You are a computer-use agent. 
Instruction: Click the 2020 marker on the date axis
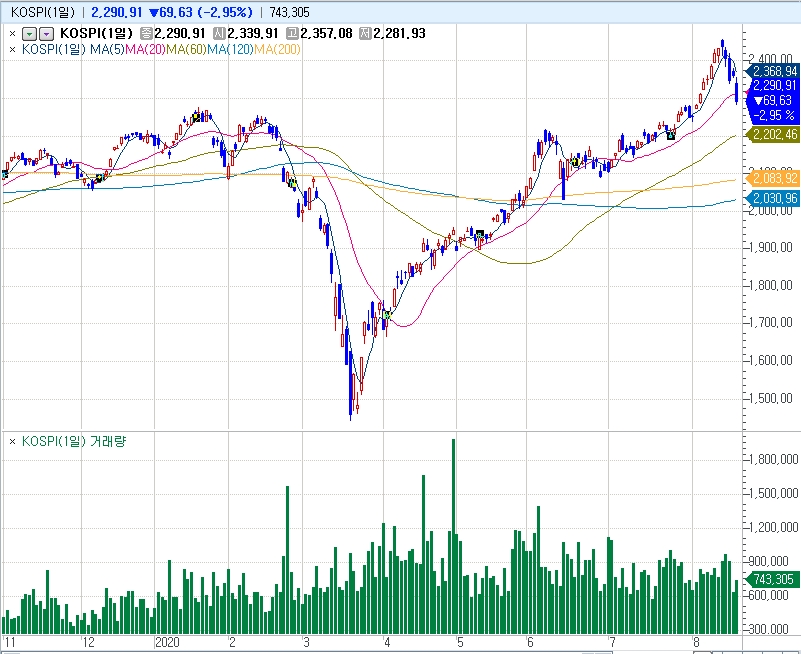click(169, 644)
